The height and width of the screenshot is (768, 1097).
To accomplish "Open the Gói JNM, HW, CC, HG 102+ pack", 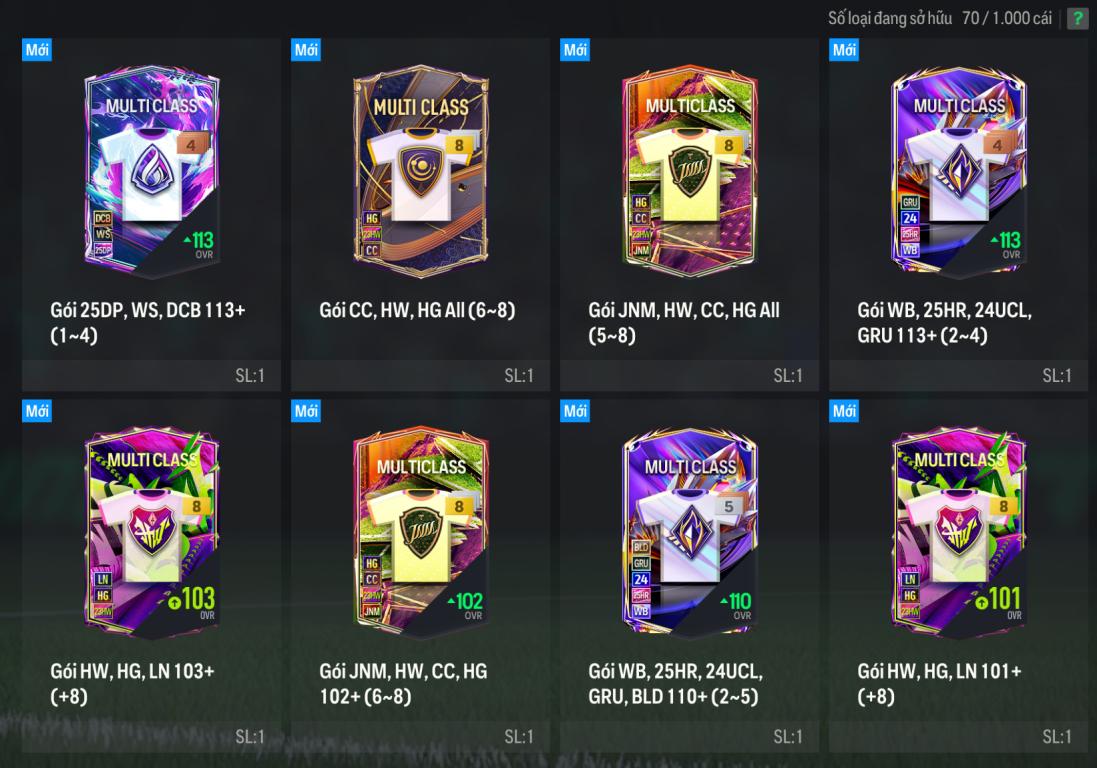I will pyautogui.click(x=420, y=576).
